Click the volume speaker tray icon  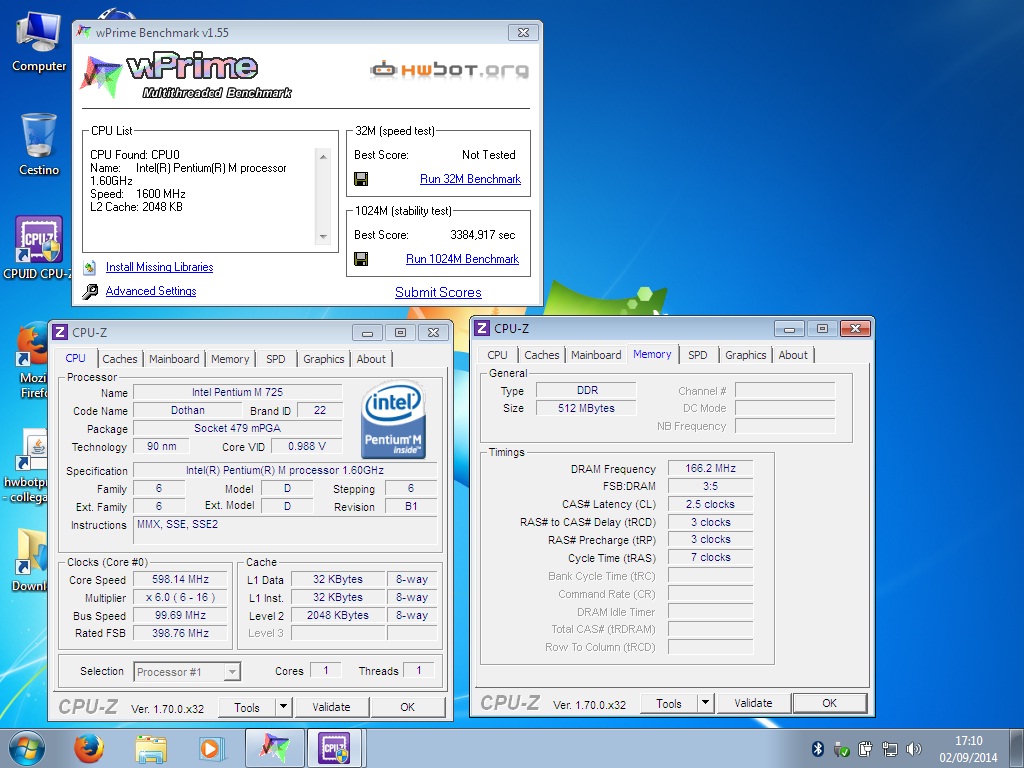(914, 748)
